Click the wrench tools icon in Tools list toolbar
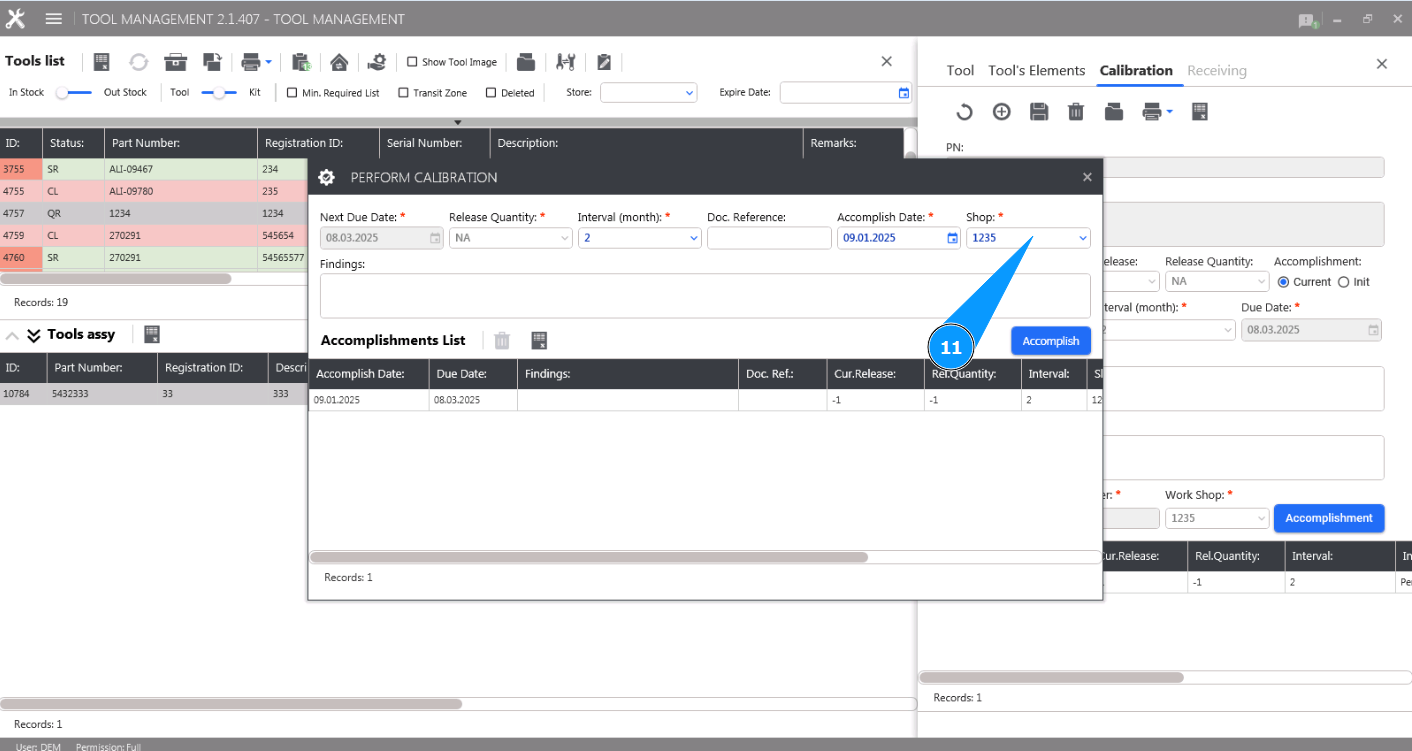 [x=566, y=62]
